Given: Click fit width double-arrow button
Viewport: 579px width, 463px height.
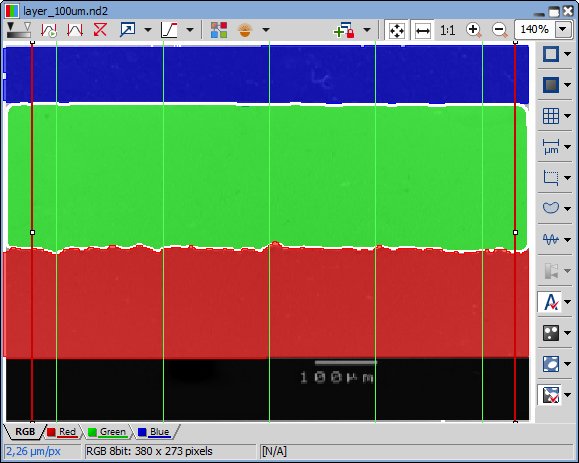Looking at the screenshot, I should point(422,30).
